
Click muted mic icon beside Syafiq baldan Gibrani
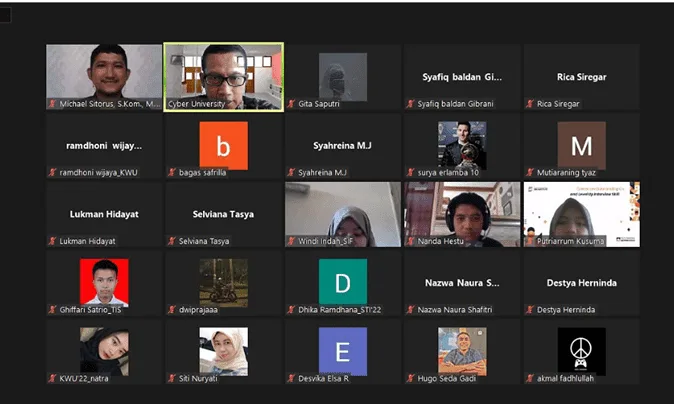point(411,104)
